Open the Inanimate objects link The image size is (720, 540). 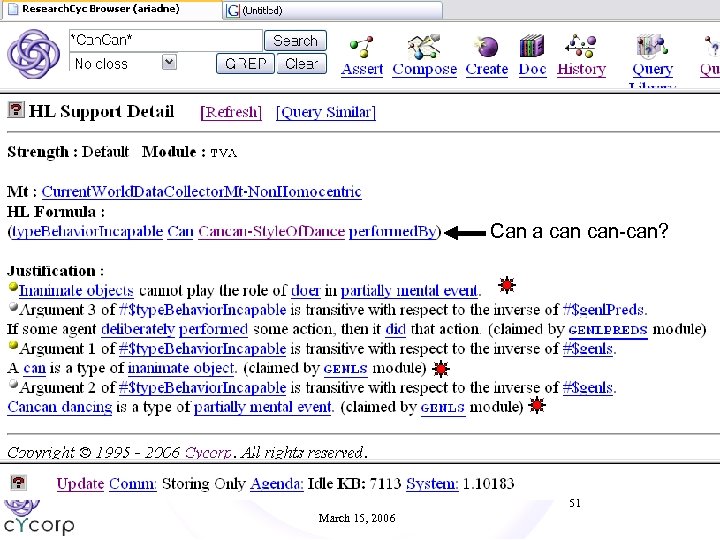click(76, 290)
